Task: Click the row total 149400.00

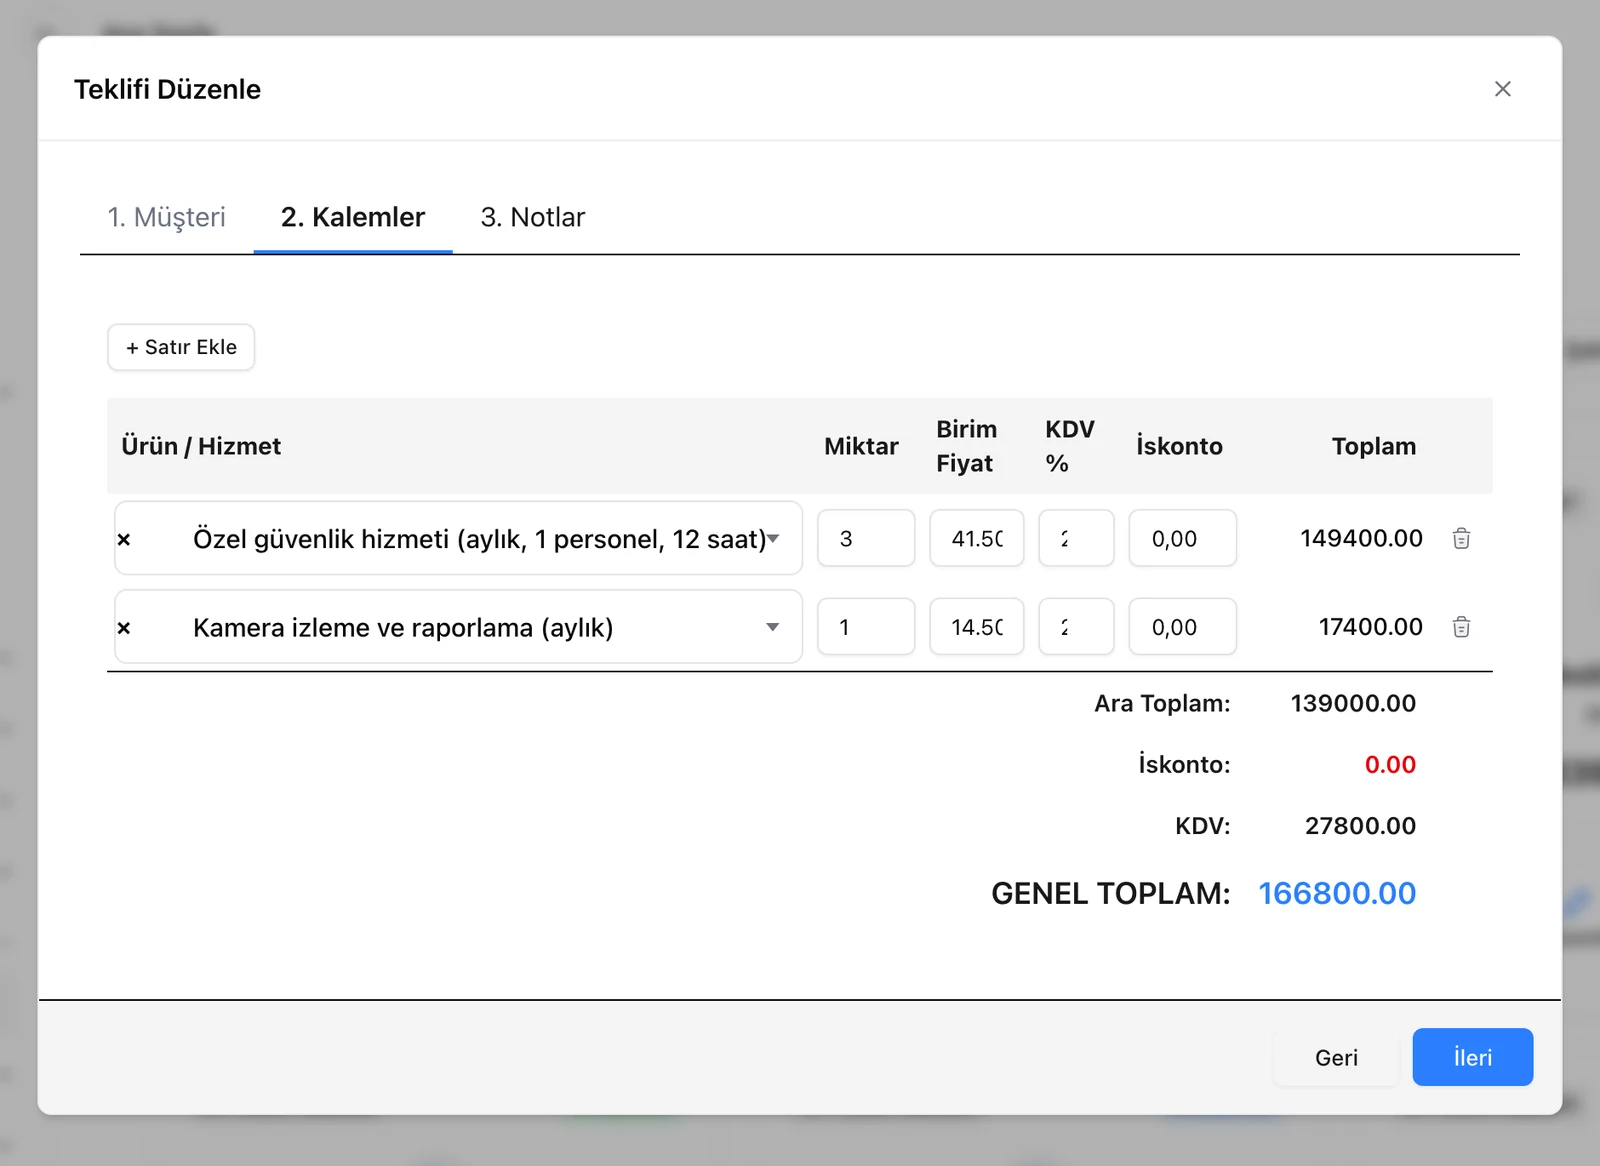Action: click(x=1361, y=538)
